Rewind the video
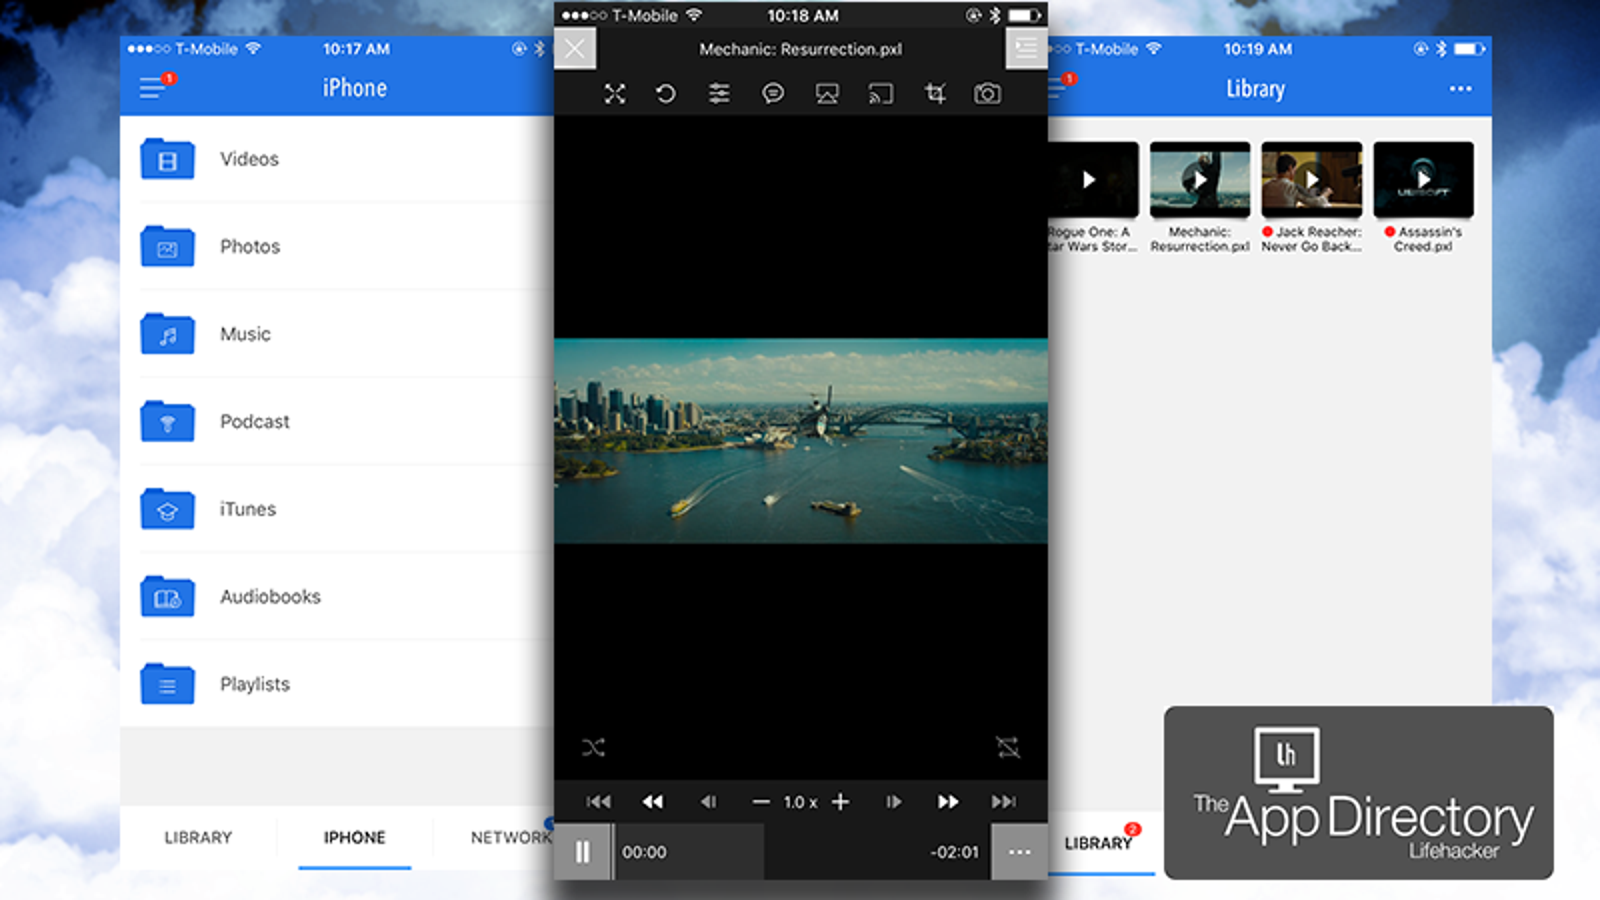1600x900 pixels. (x=653, y=802)
